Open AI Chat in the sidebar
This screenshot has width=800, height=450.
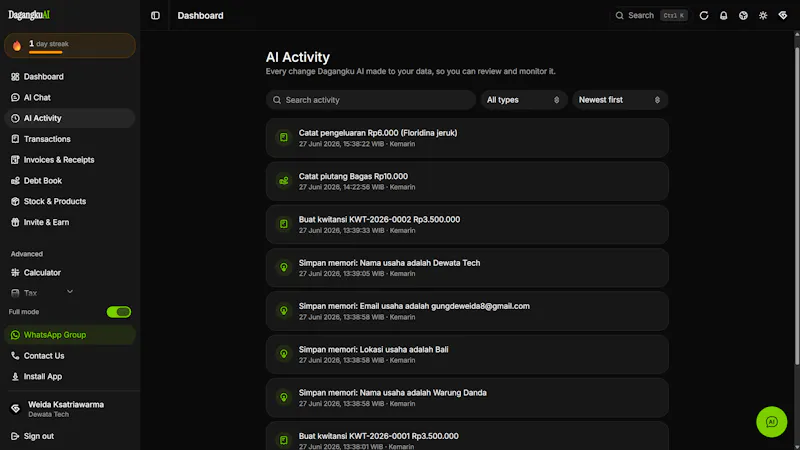point(69,97)
